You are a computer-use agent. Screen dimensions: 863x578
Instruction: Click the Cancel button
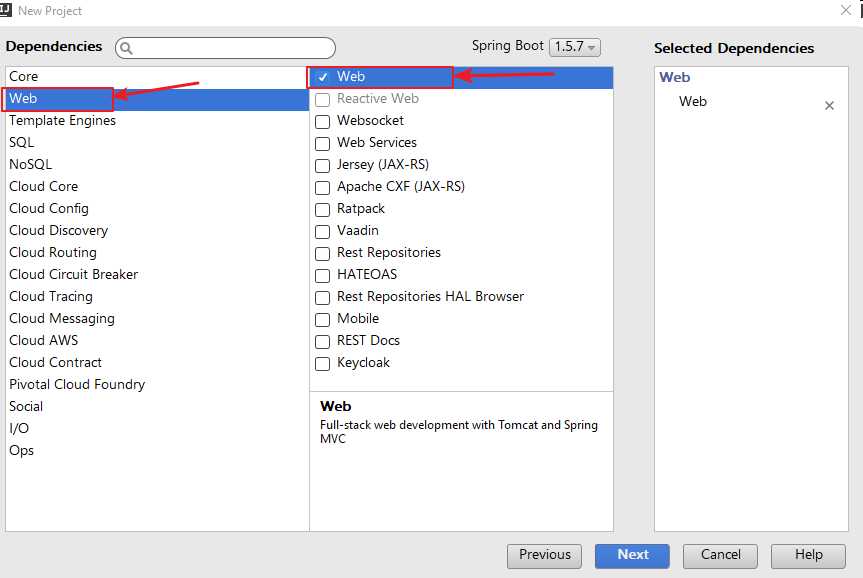click(x=720, y=555)
